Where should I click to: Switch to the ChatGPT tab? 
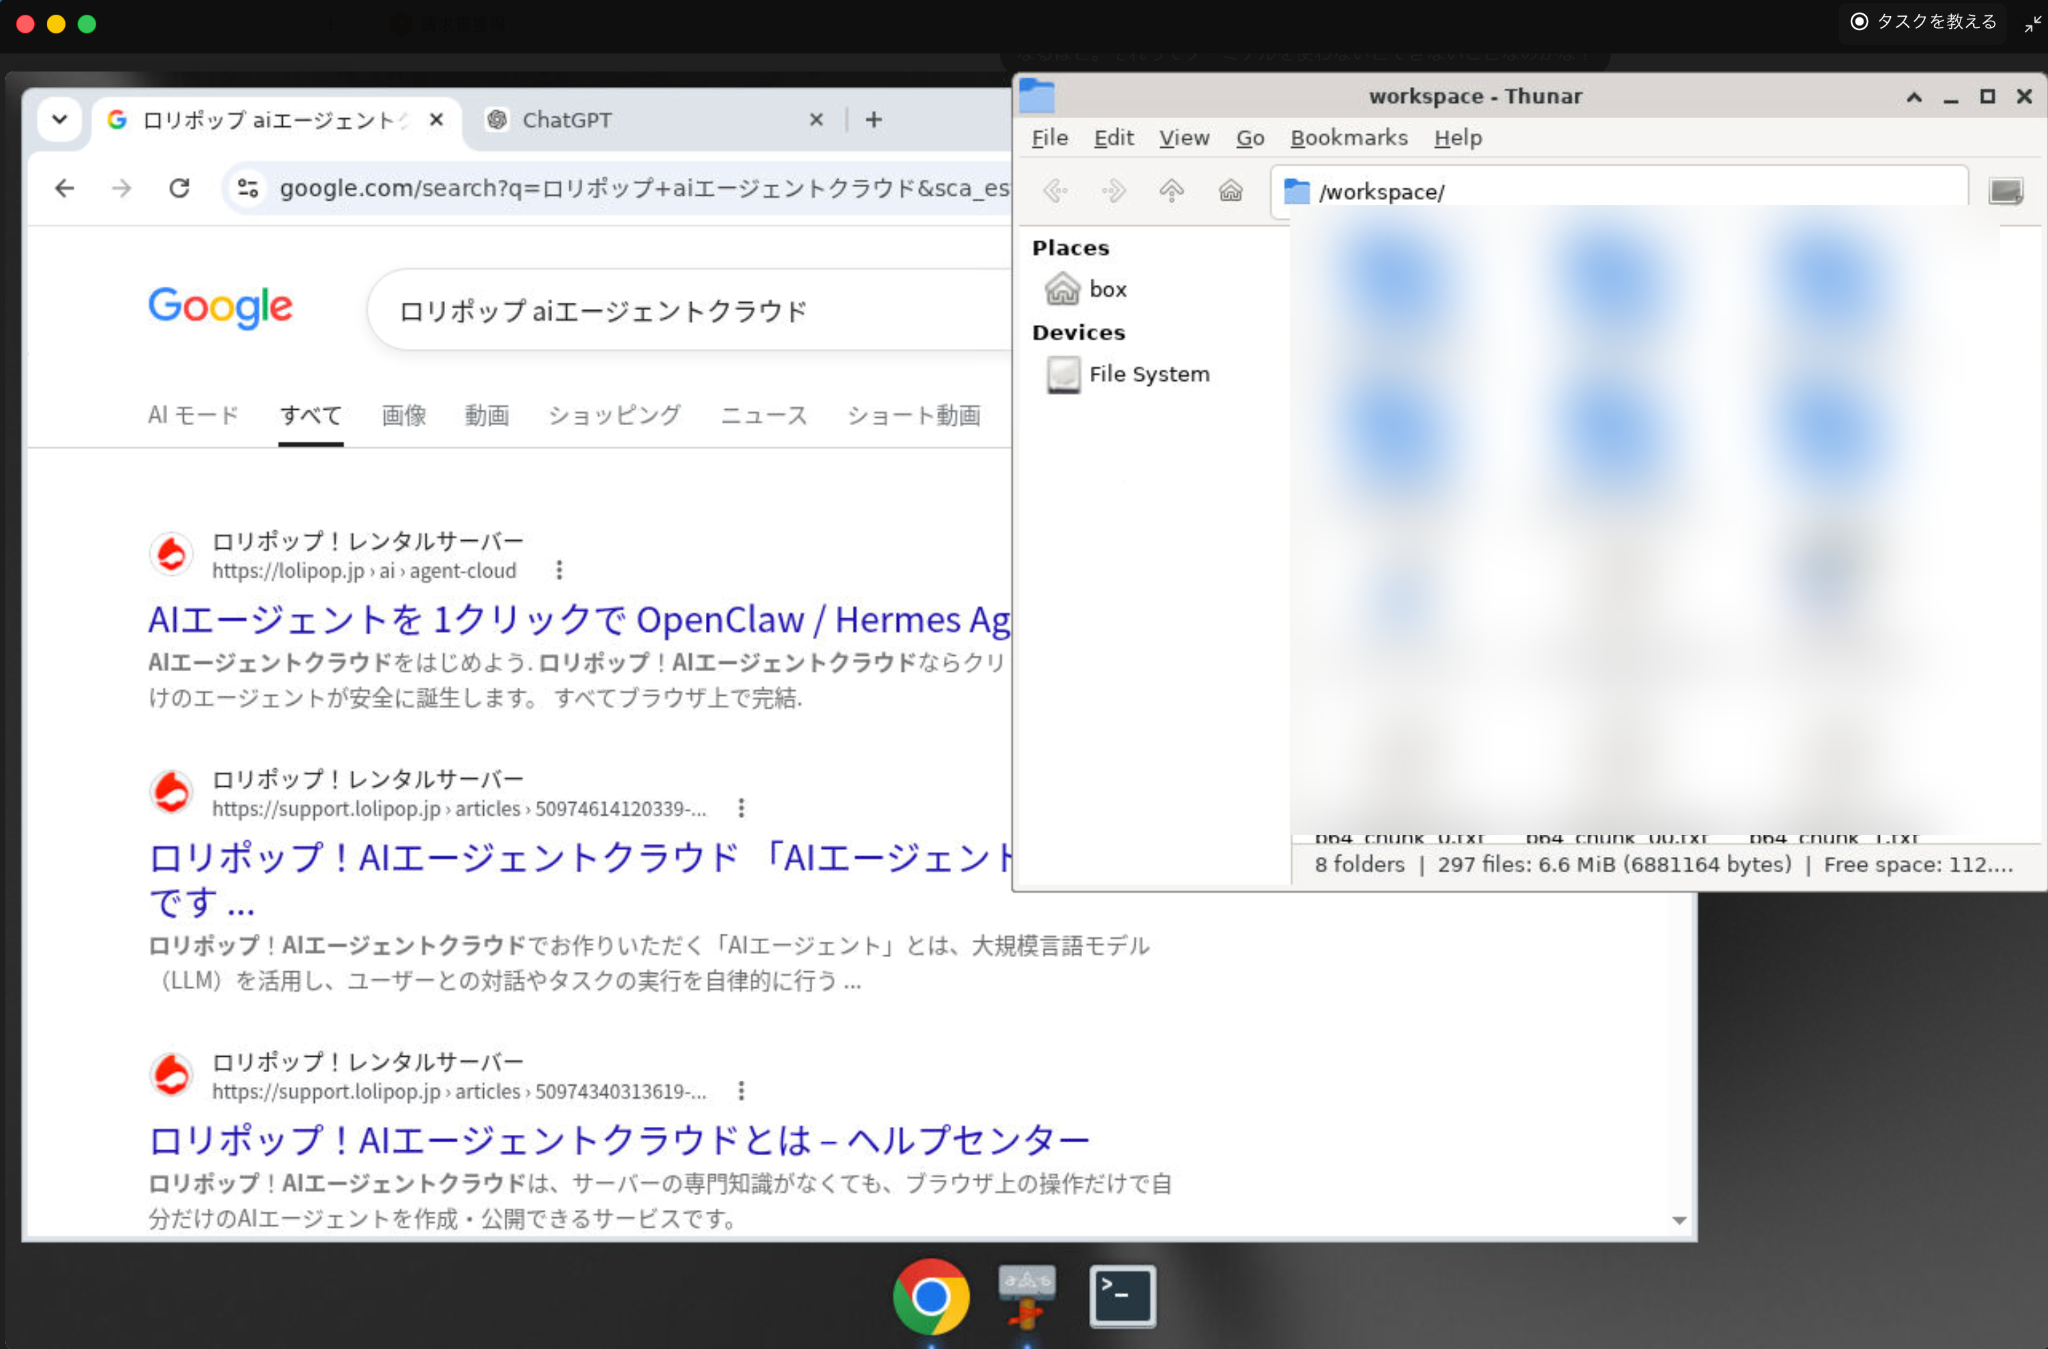pyautogui.click(x=655, y=120)
